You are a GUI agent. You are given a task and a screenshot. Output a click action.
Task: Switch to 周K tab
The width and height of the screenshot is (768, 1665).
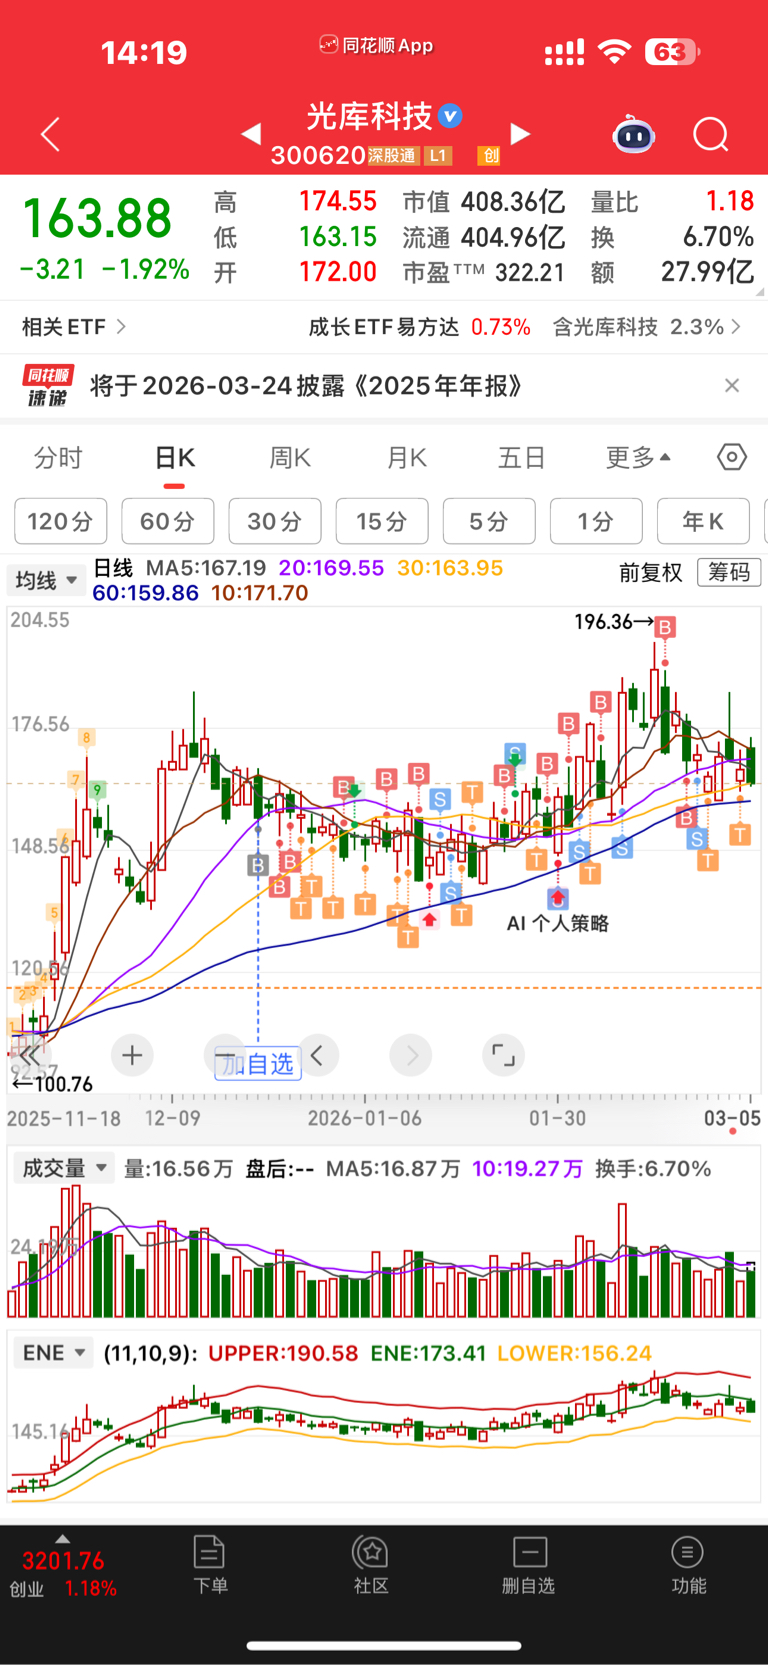click(x=290, y=458)
